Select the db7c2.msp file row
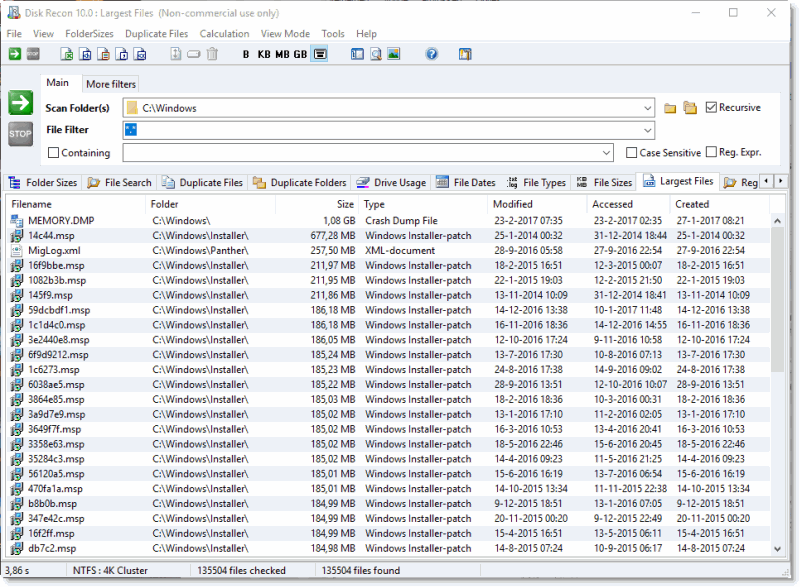Viewport: 800px width, 587px height. (388, 548)
